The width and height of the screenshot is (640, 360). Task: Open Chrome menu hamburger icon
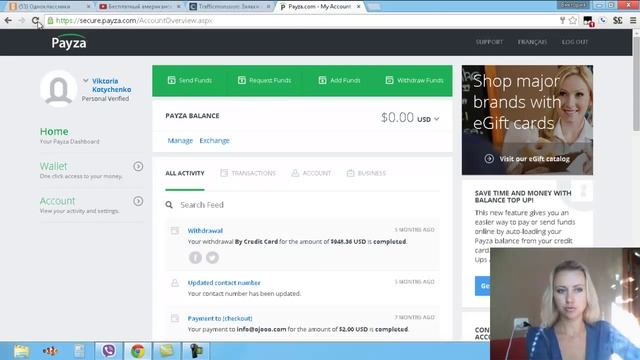click(633, 20)
